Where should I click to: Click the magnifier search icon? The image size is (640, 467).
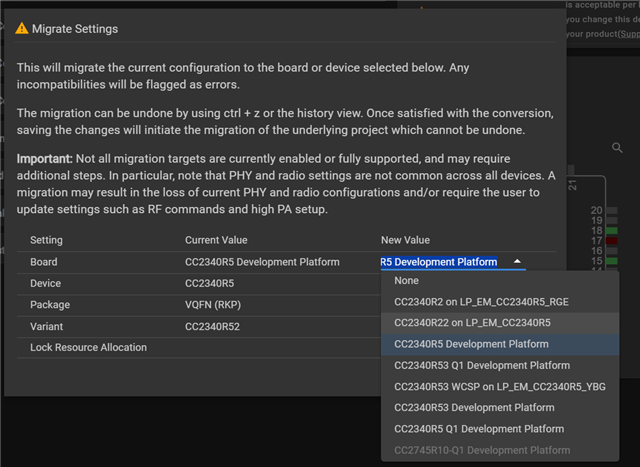coord(618,148)
